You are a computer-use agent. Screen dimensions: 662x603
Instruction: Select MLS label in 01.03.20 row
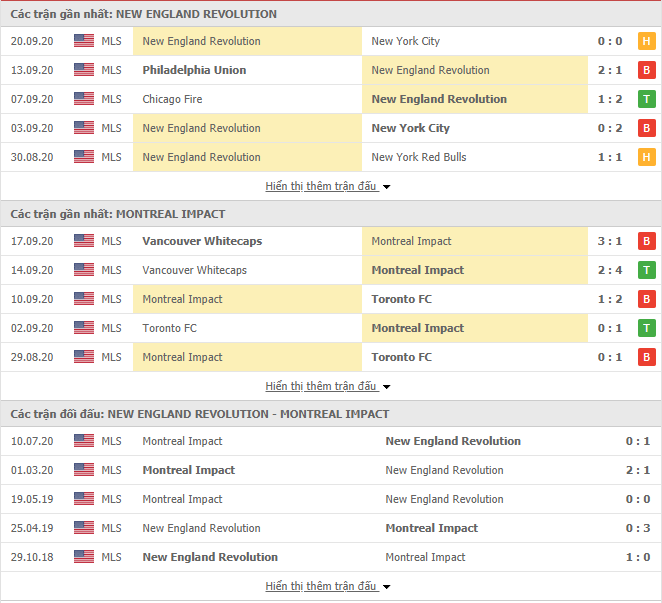[111, 470]
